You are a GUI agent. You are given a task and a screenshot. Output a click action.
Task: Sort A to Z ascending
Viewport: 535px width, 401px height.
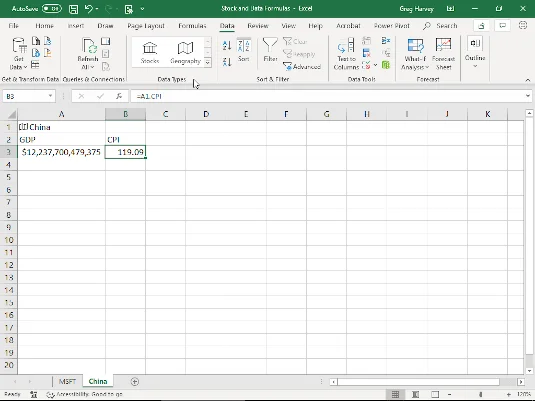click(227, 45)
